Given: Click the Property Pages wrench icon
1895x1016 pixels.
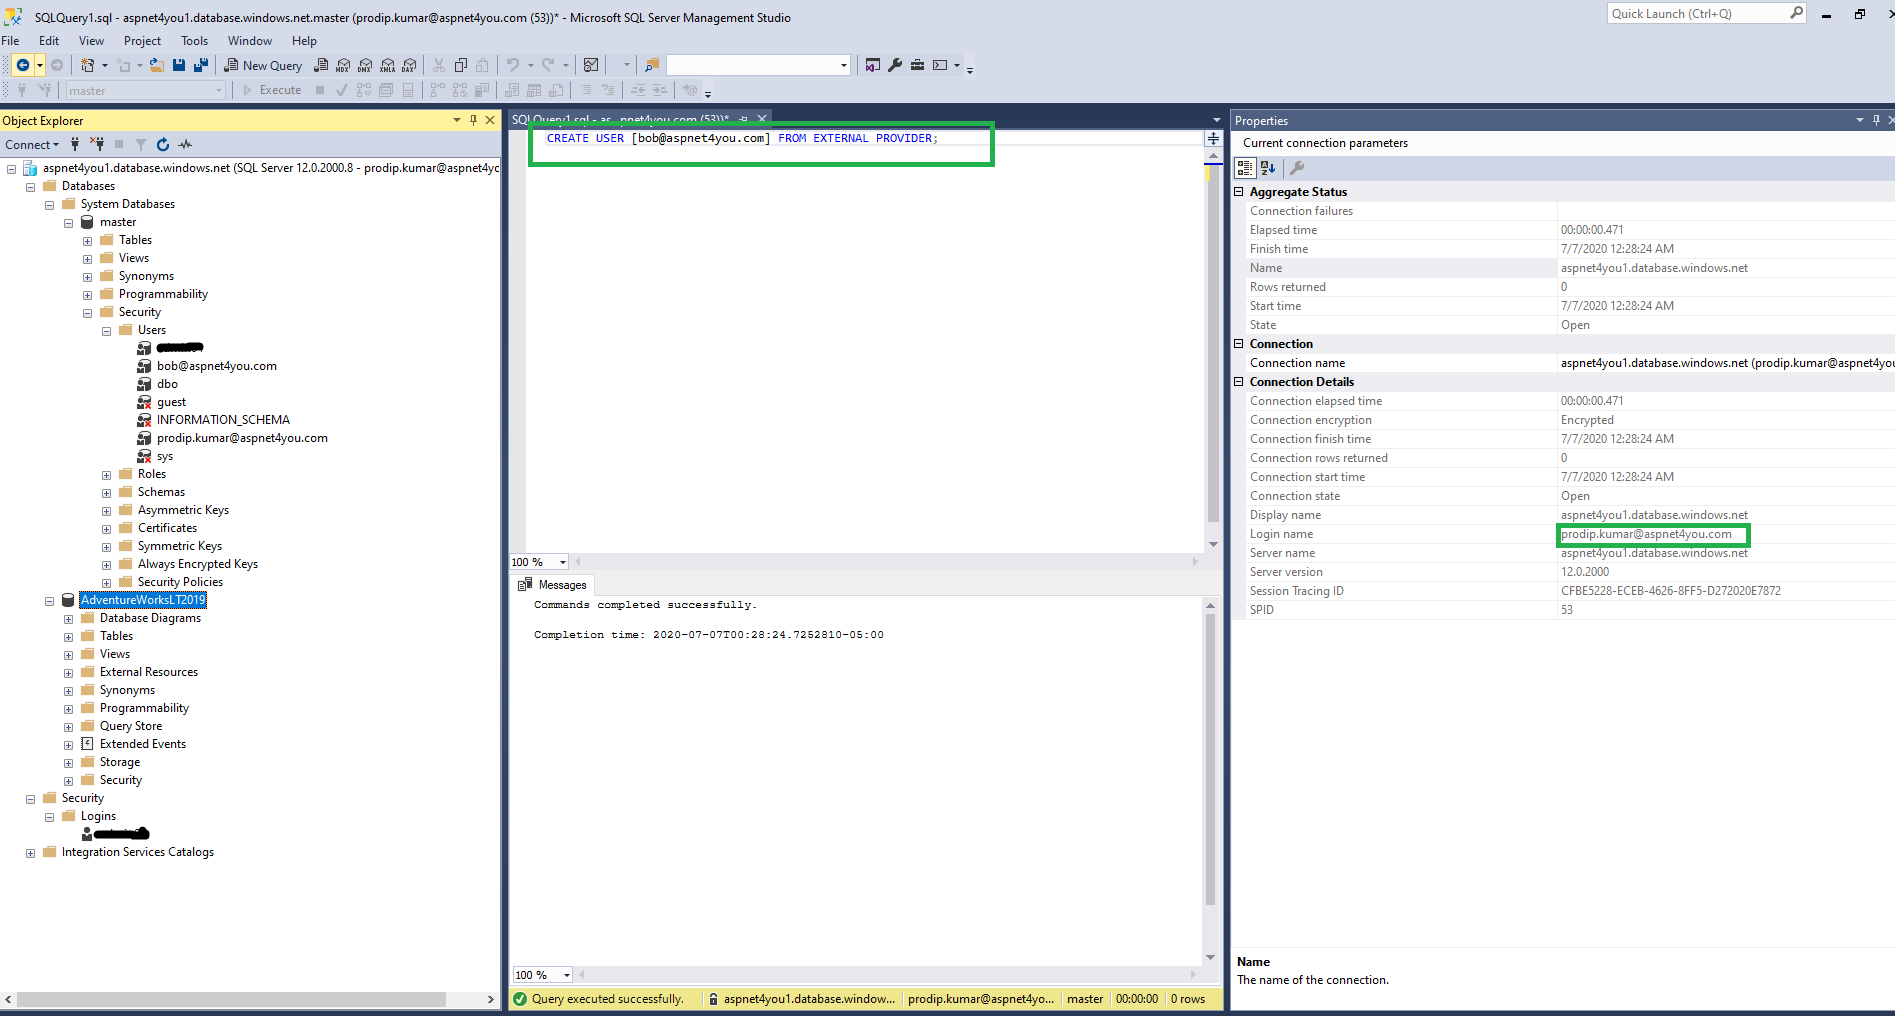Looking at the screenshot, I should click(1297, 168).
